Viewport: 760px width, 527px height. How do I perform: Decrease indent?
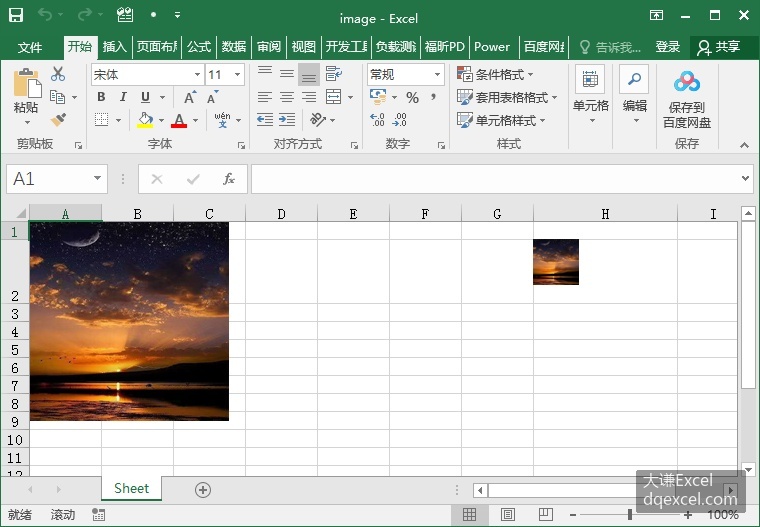(x=265, y=119)
